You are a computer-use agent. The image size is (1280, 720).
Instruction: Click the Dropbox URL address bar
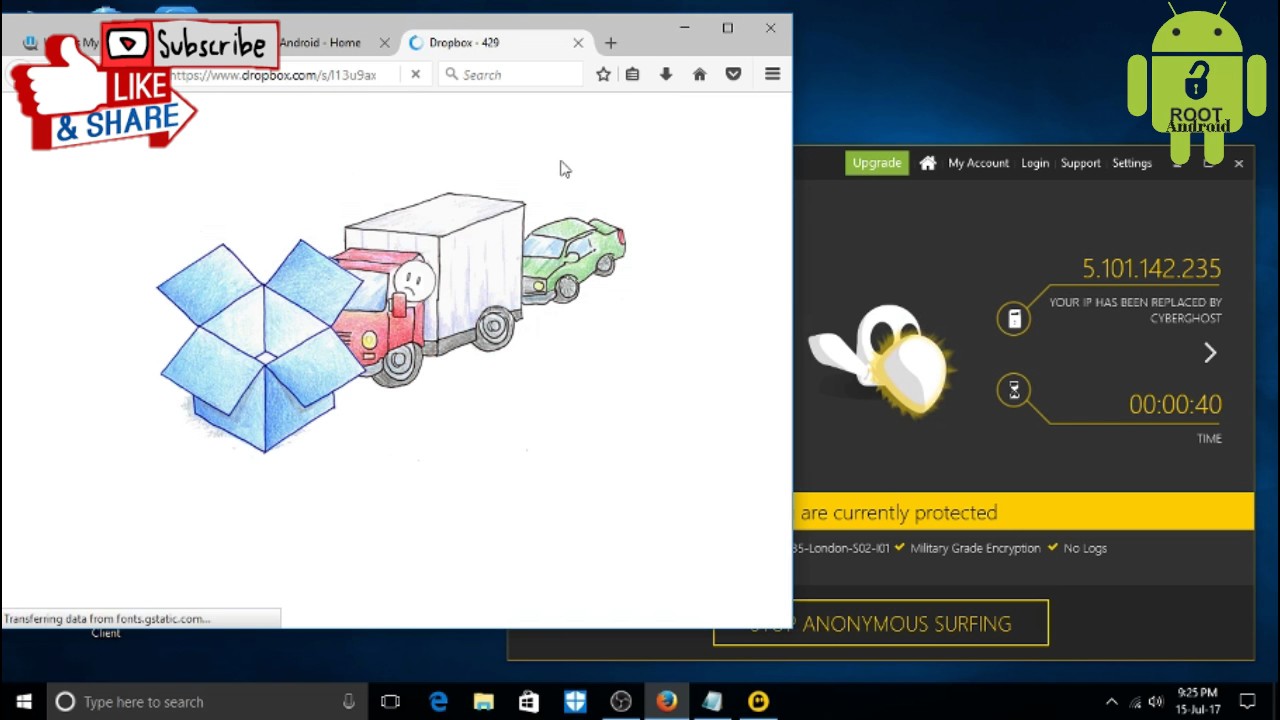[285, 75]
